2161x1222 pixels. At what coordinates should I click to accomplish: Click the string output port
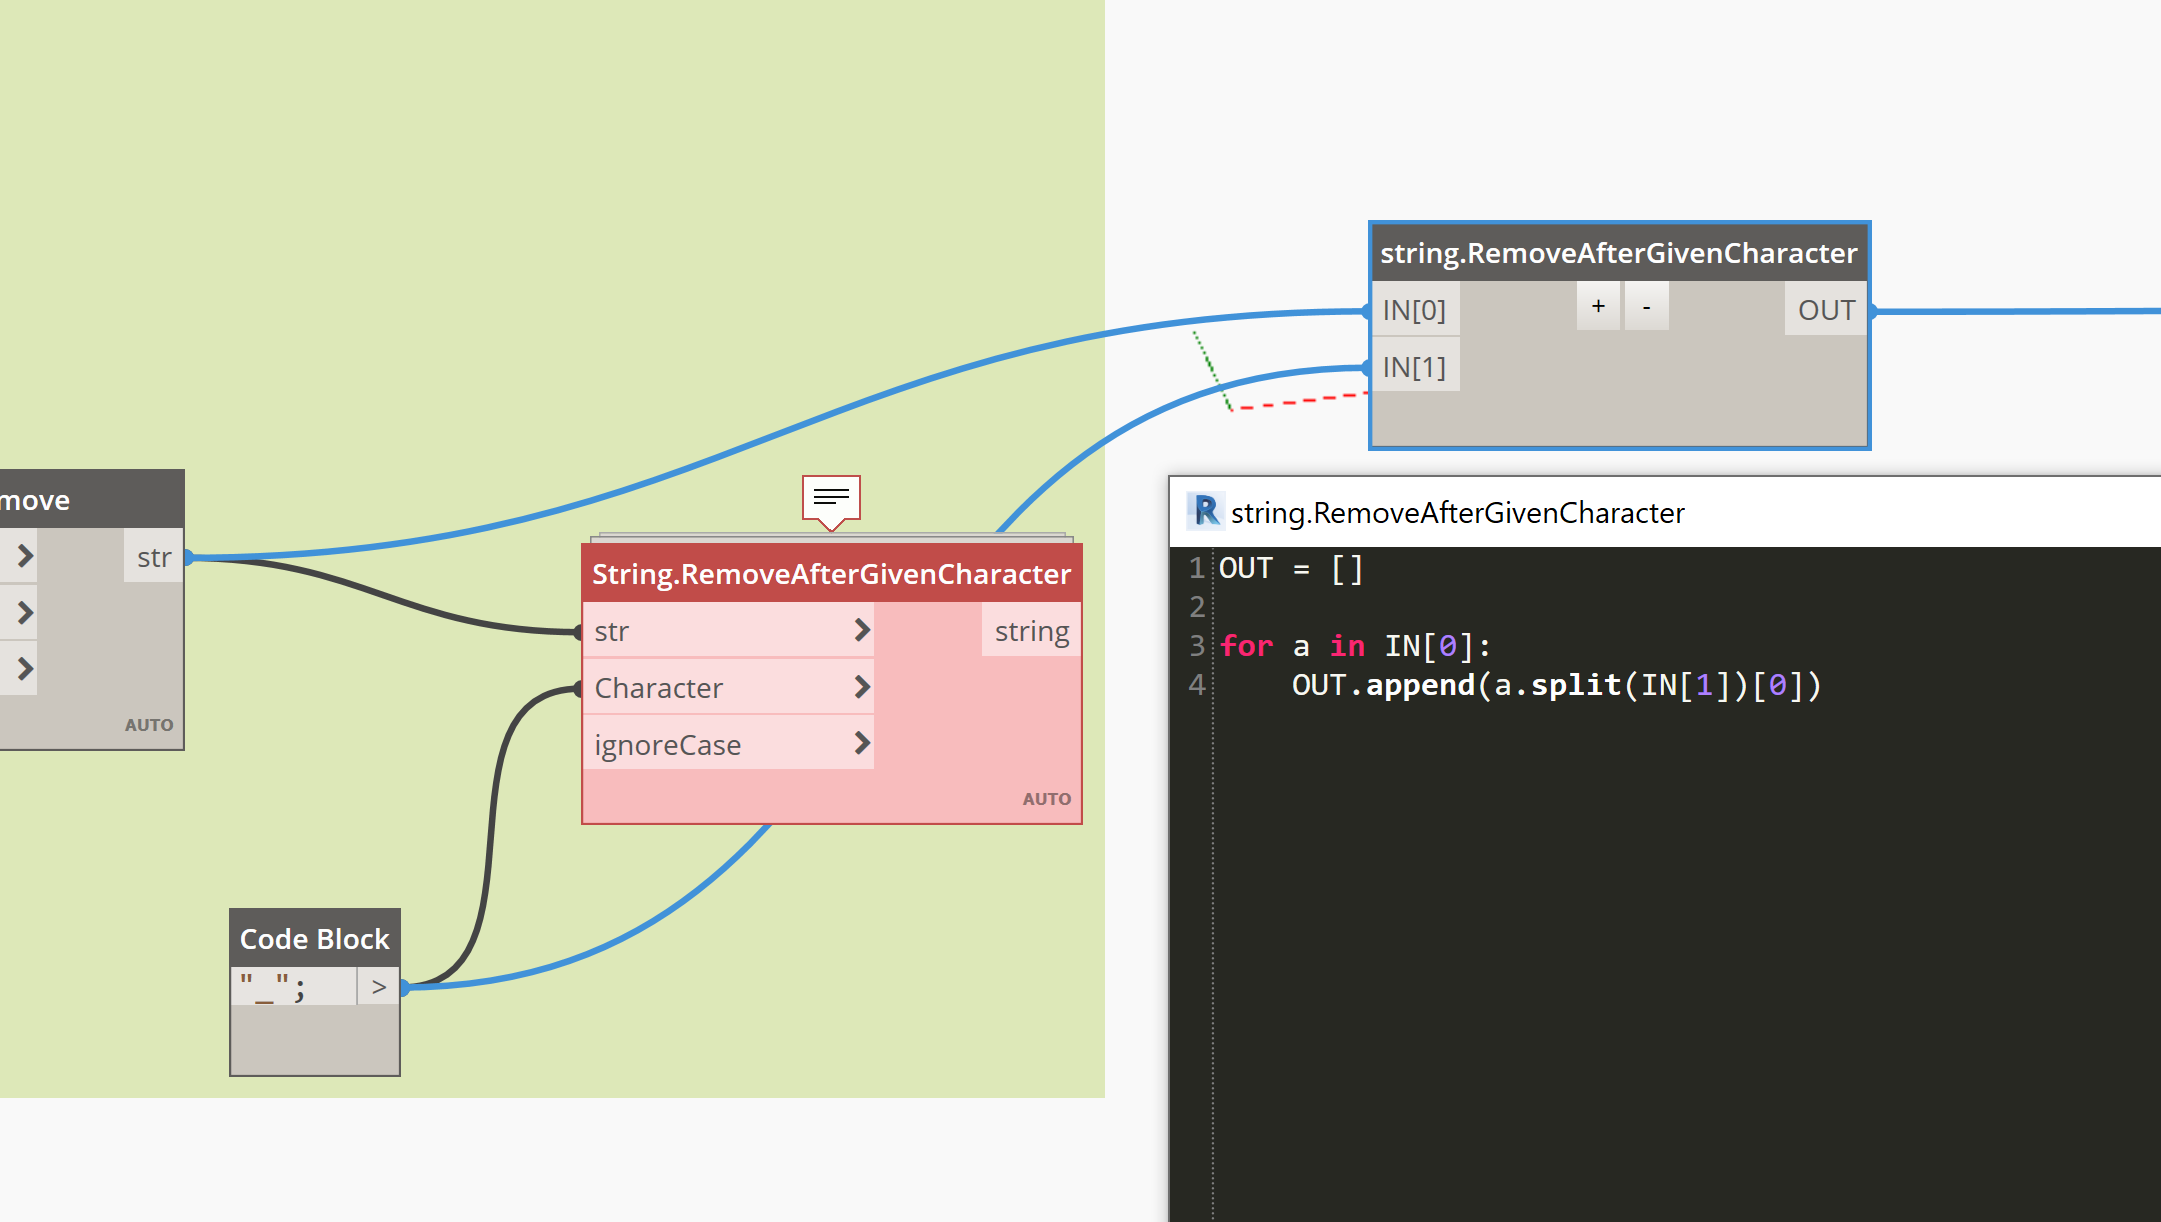coord(1031,631)
